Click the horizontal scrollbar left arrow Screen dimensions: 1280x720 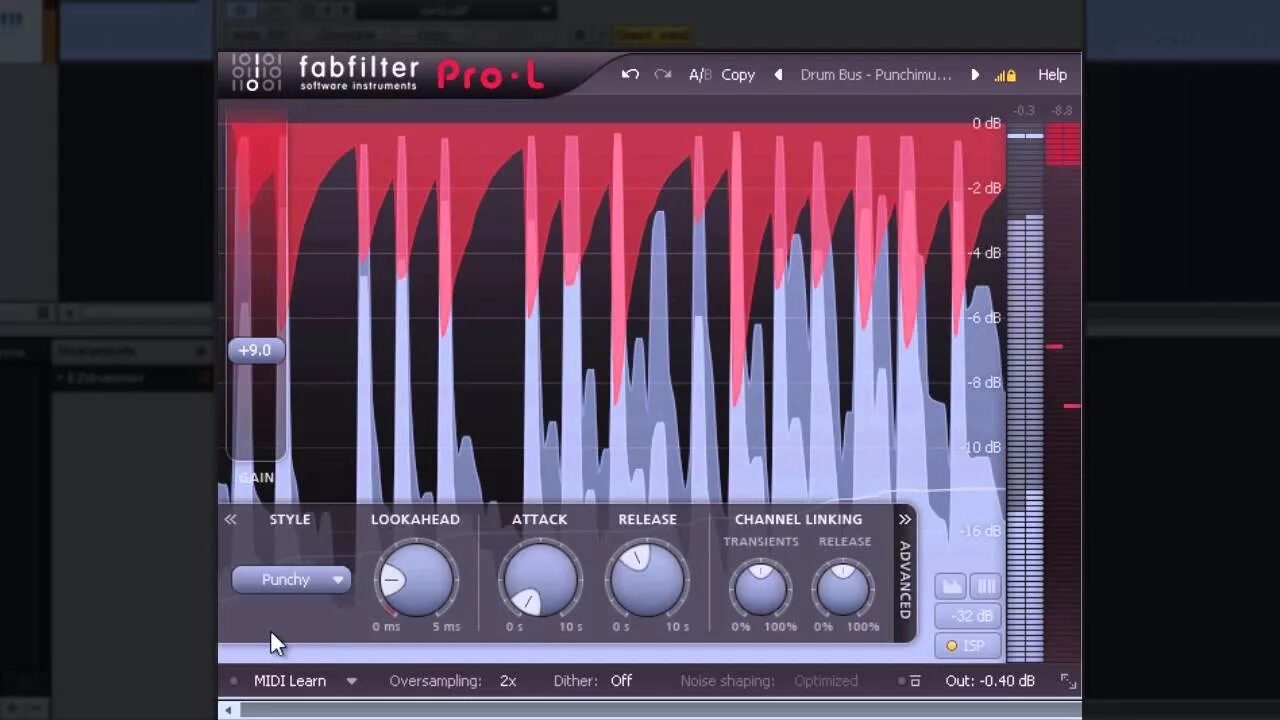(229, 710)
